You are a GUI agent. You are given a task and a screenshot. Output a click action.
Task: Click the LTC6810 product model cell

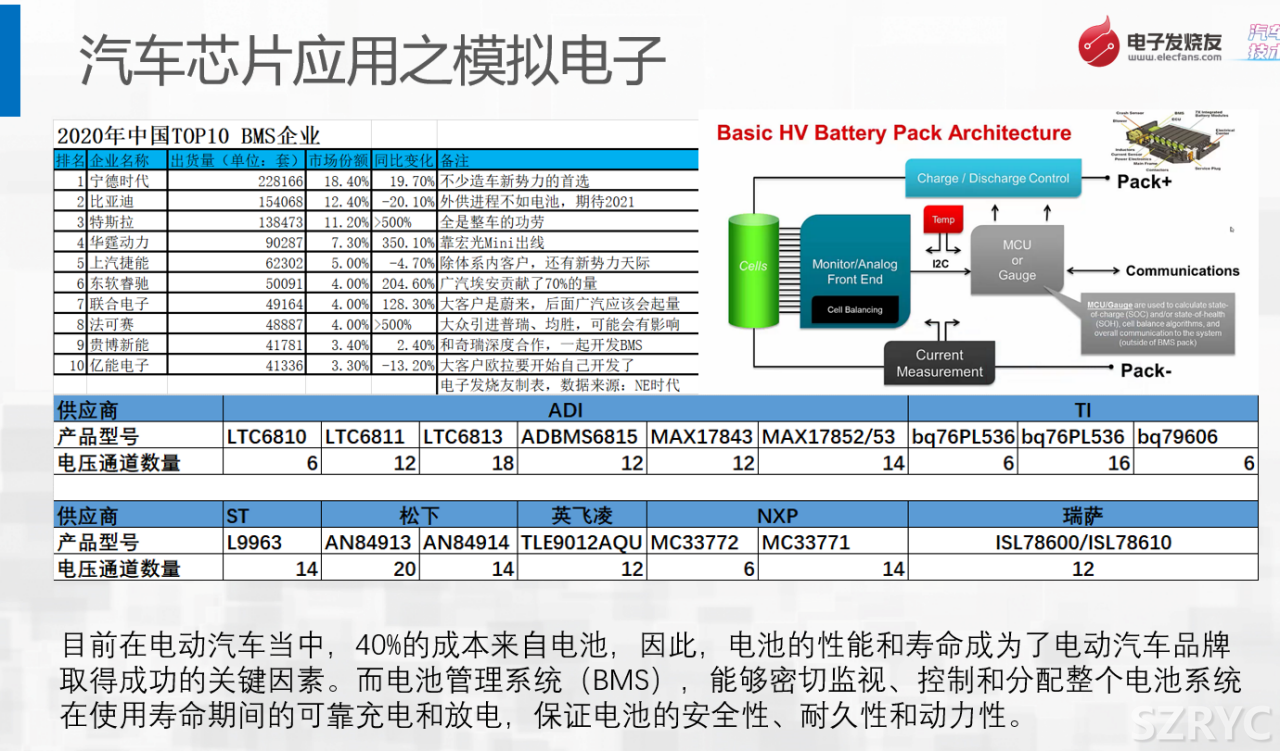coord(271,436)
